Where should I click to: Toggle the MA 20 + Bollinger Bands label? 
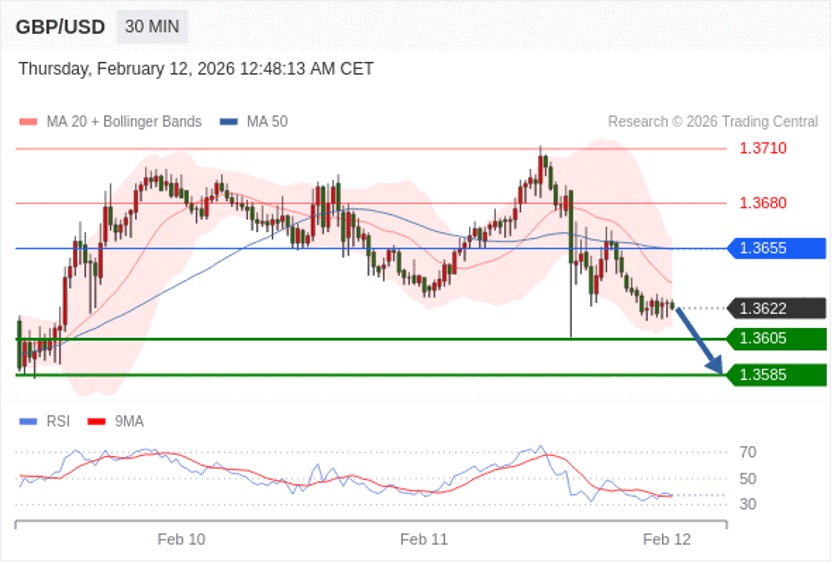[124, 122]
